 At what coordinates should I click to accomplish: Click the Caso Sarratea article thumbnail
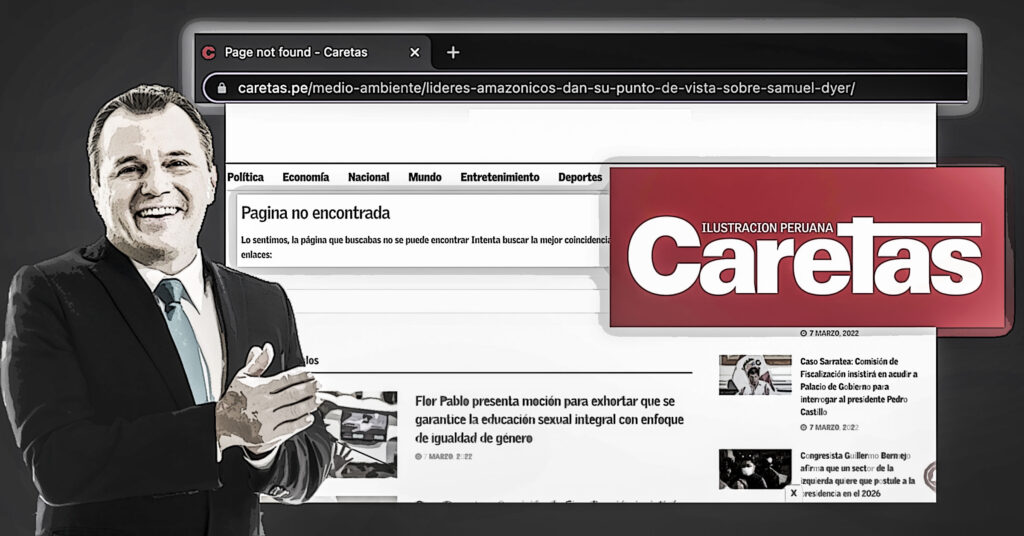755,375
